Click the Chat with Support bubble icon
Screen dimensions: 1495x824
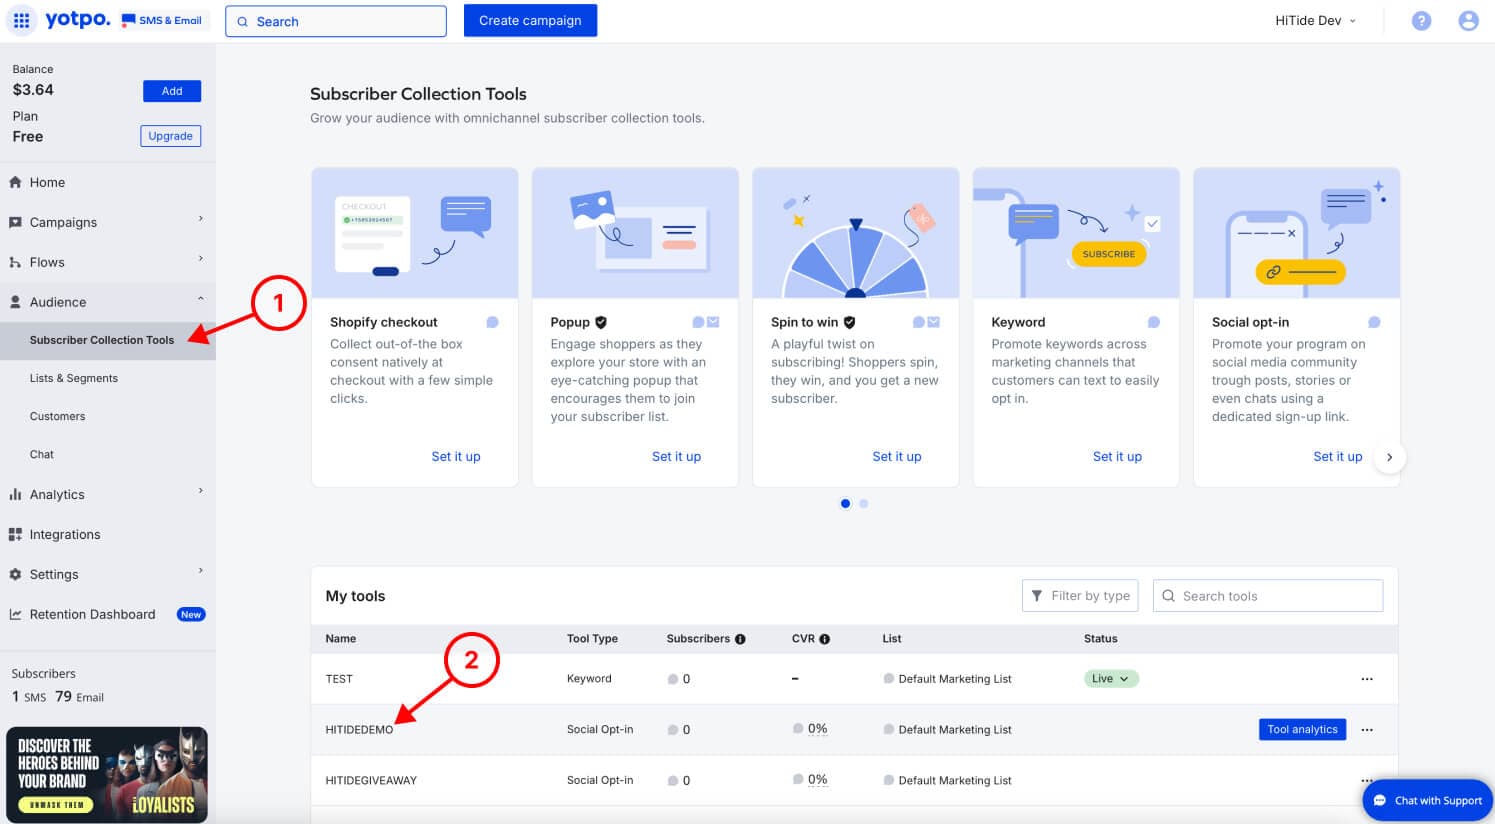(x=1380, y=800)
